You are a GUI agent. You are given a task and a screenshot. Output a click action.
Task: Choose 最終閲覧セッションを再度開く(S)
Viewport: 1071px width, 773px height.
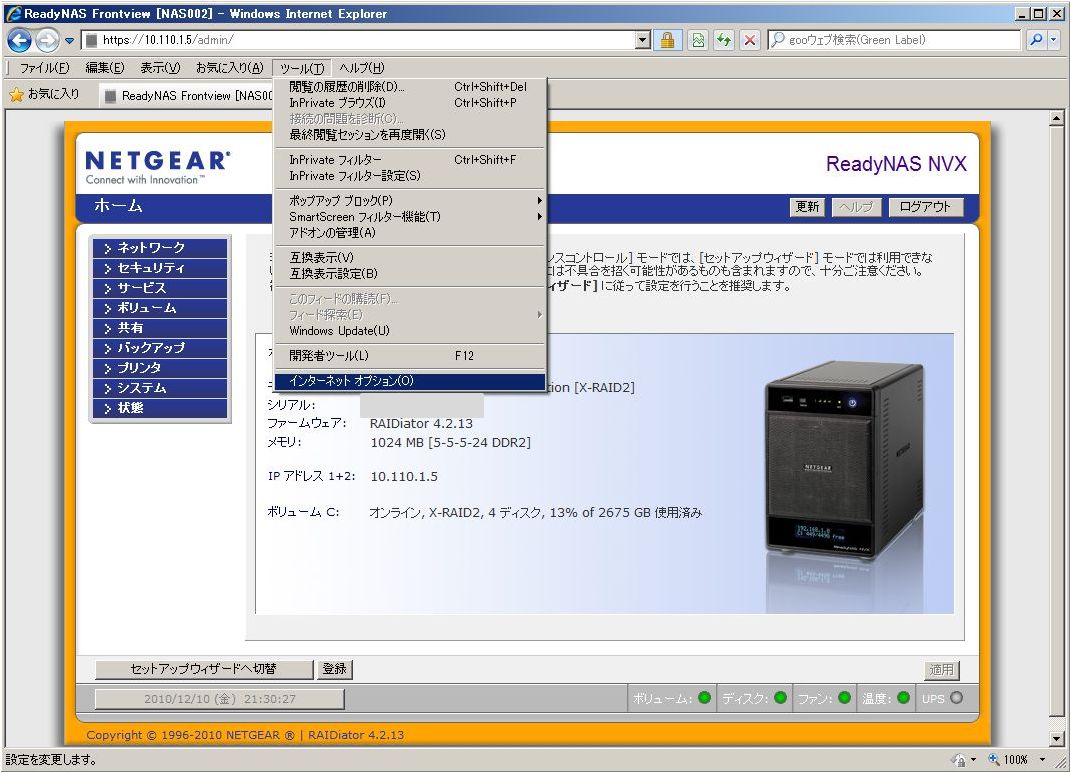coord(410,135)
